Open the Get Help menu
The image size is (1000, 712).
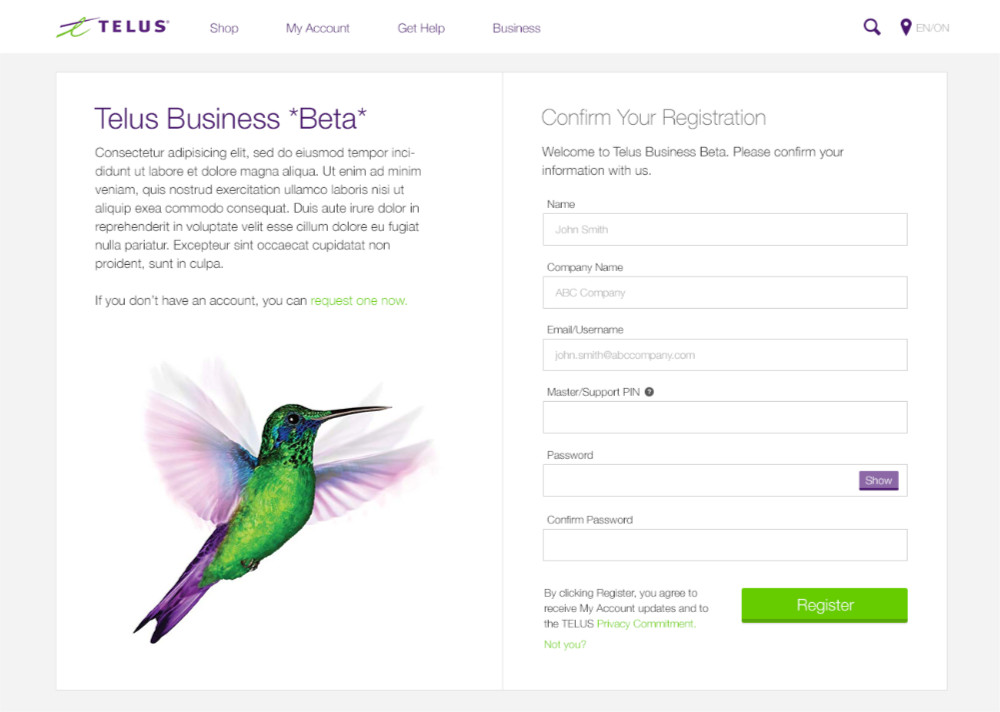point(421,28)
